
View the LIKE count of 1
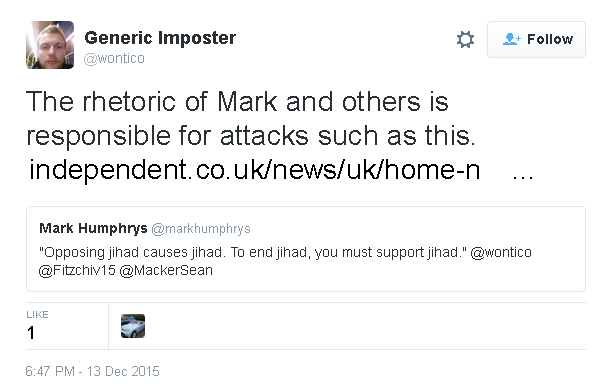(31, 333)
